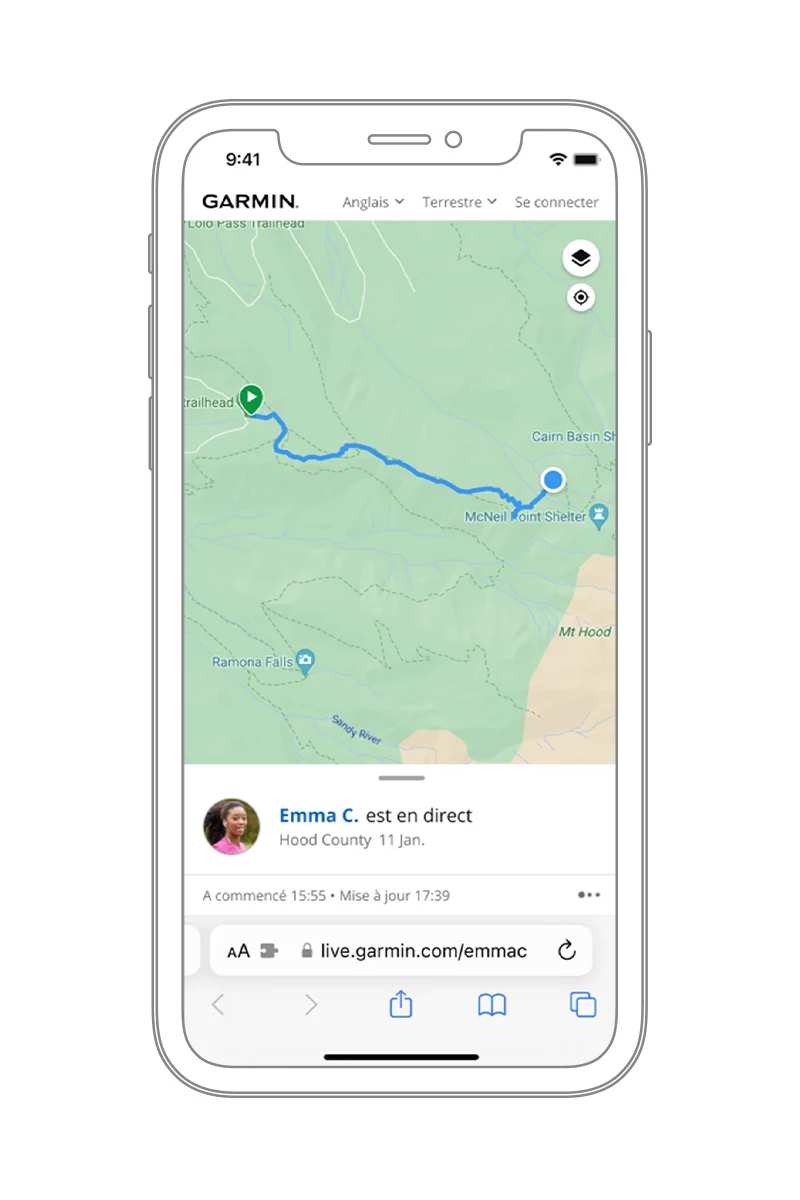The height and width of the screenshot is (1200, 800).
Task: Expand the Terrestre map type dropdown
Action: [459, 202]
